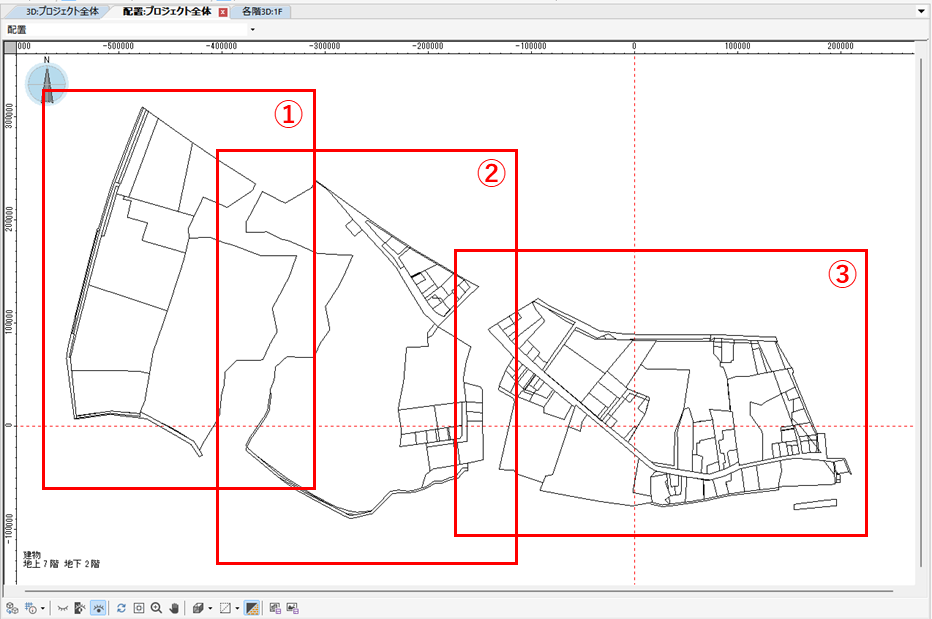Click the refresh view icon in bottom toolbar

[x=121, y=608]
